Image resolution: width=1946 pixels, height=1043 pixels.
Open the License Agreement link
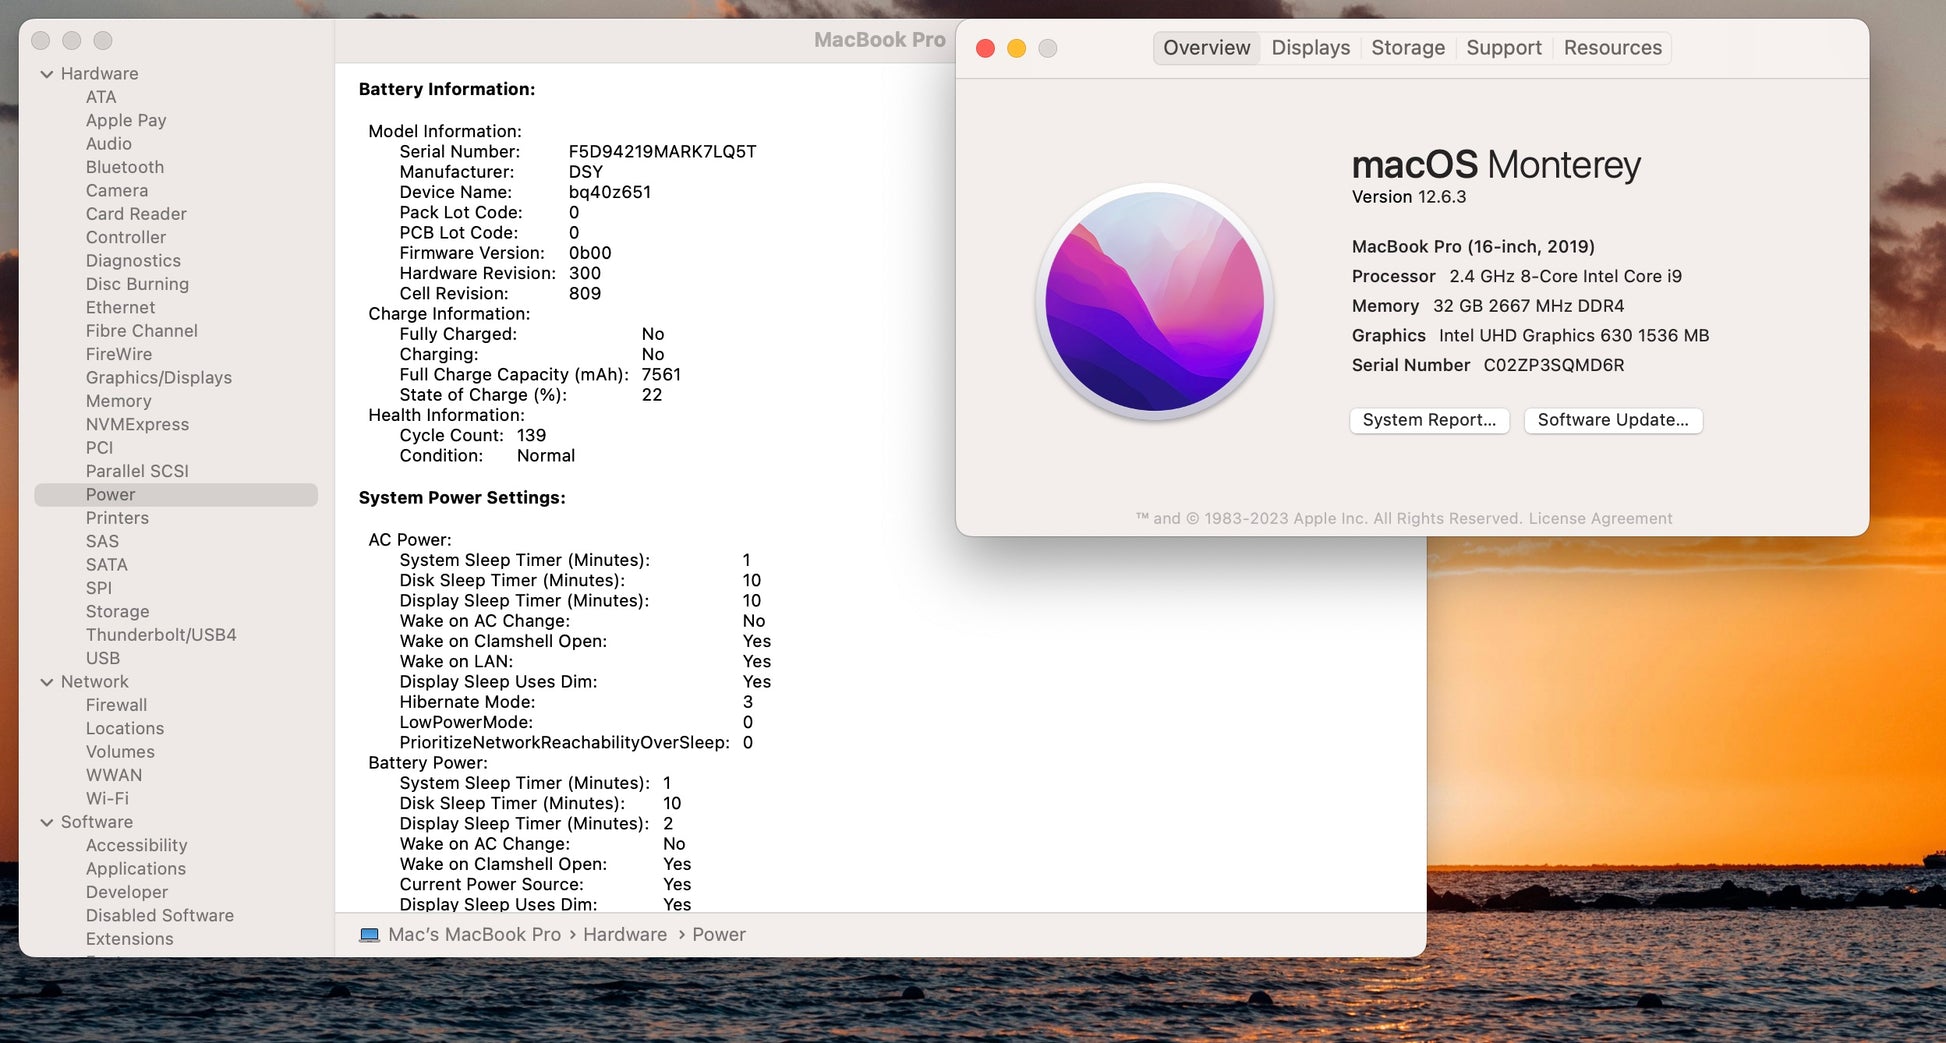coord(1600,518)
